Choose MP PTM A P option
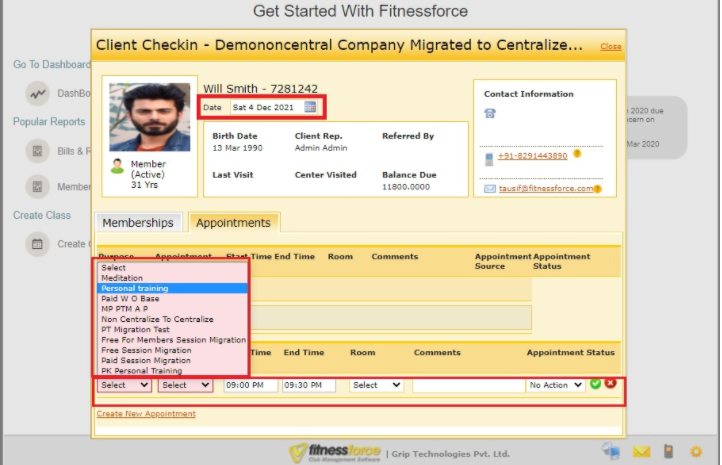This screenshot has height=465, width=722. tap(172, 309)
